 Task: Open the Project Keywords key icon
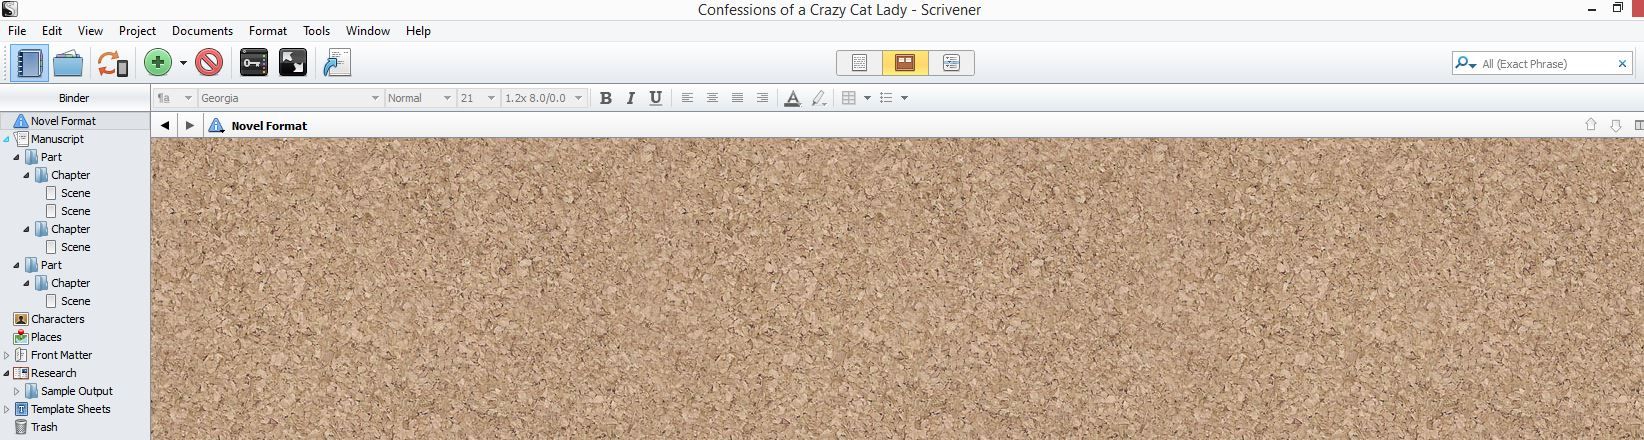coord(254,63)
